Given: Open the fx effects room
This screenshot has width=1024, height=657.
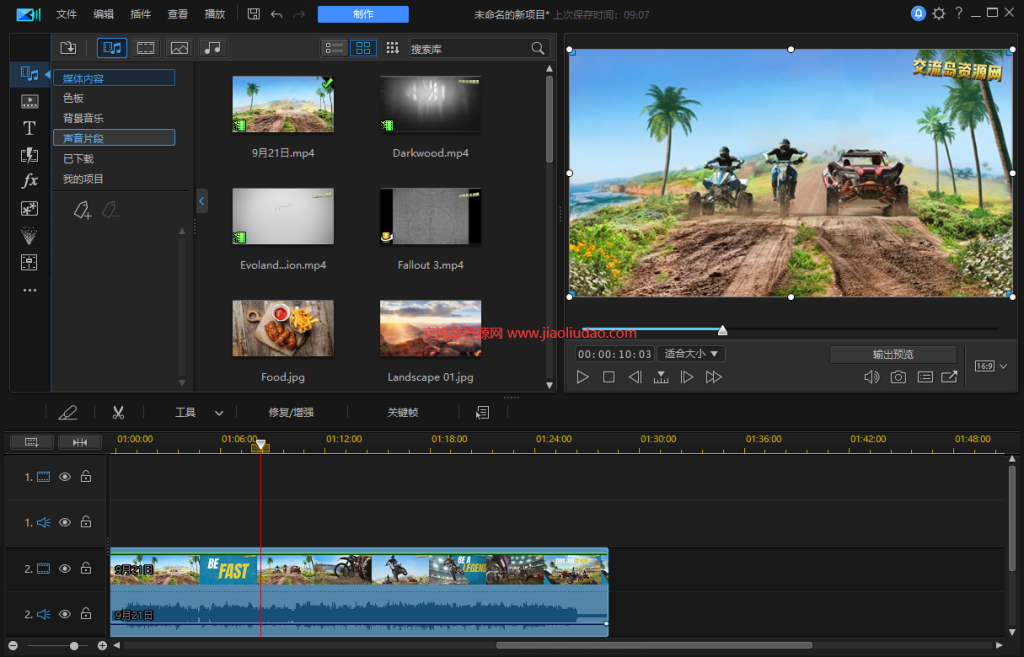Looking at the screenshot, I should [x=29, y=181].
